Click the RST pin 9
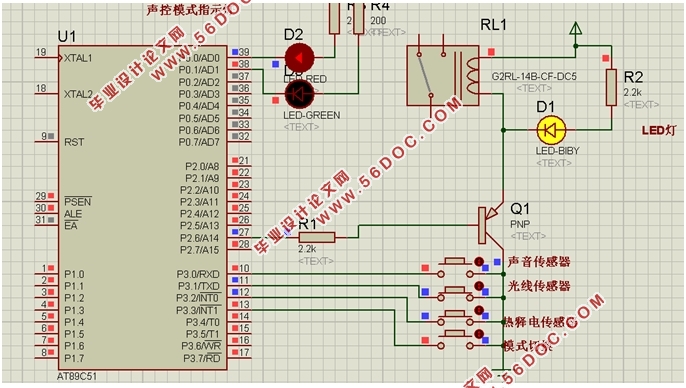The width and height of the screenshot is (686, 388). click(x=46, y=141)
